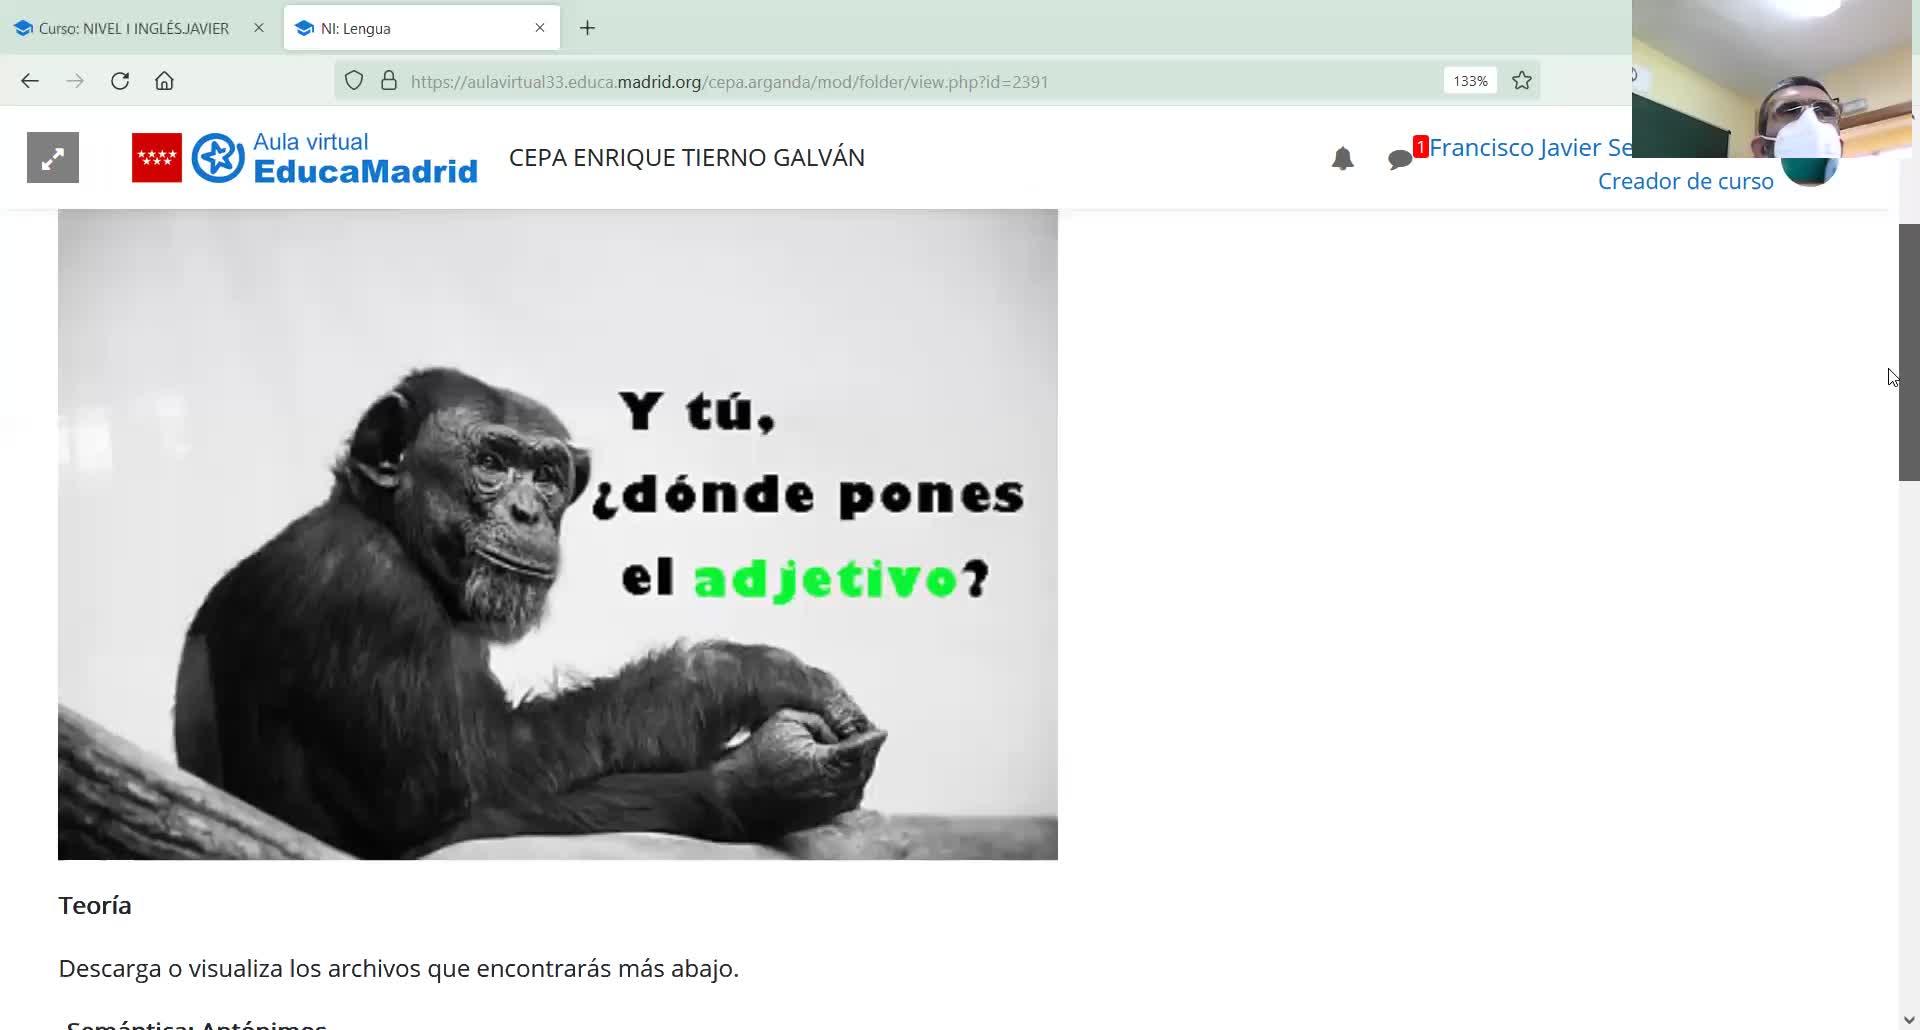
Task: Go back to the previous page
Action: (x=30, y=81)
